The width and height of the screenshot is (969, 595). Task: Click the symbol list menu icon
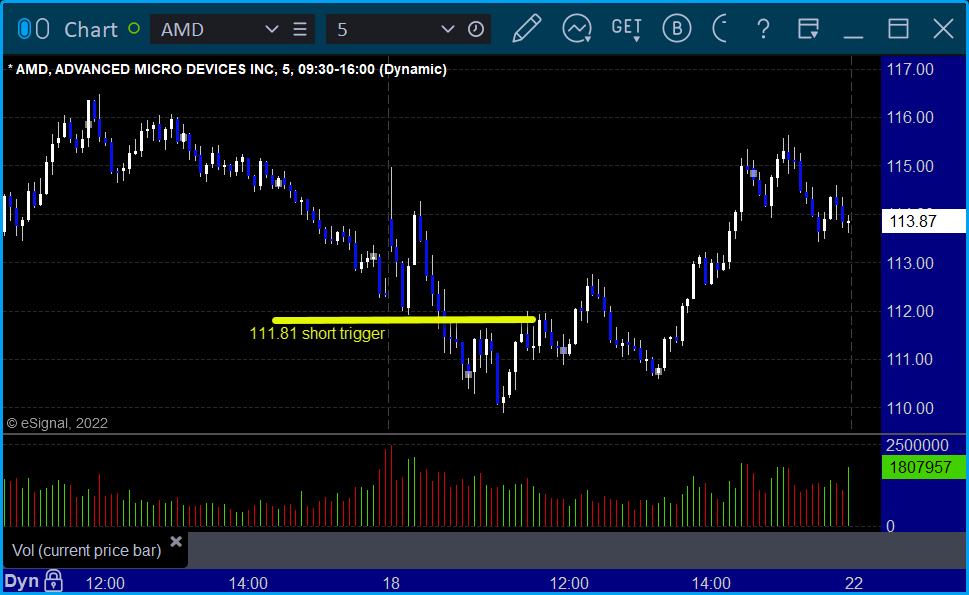[x=300, y=29]
